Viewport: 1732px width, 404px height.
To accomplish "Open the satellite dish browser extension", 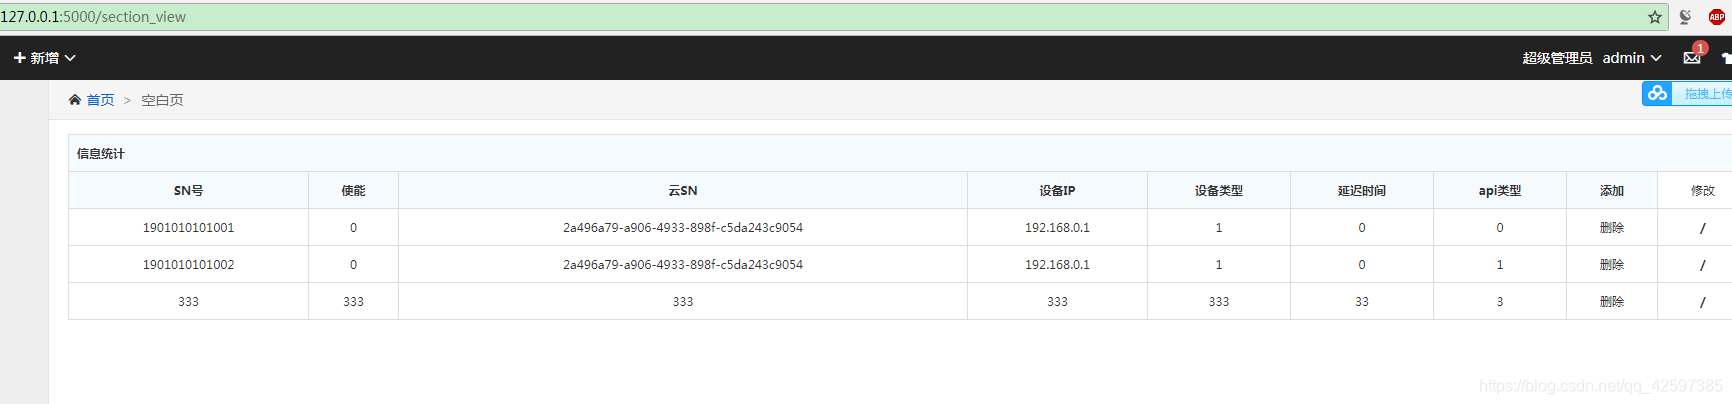I will (1685, 17).
